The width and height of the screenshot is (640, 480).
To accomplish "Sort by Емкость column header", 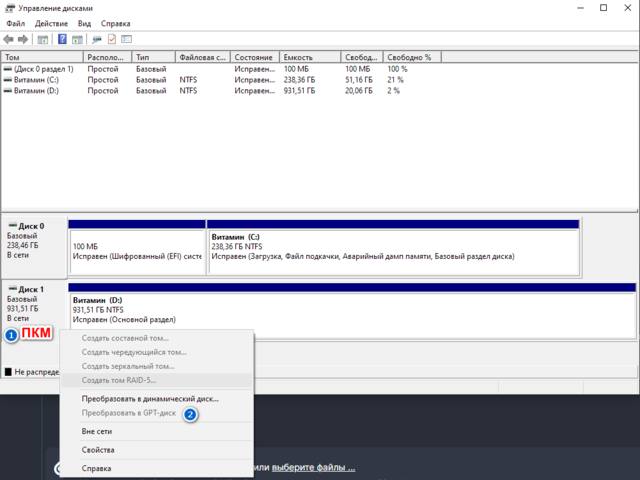I will point(310,58).
